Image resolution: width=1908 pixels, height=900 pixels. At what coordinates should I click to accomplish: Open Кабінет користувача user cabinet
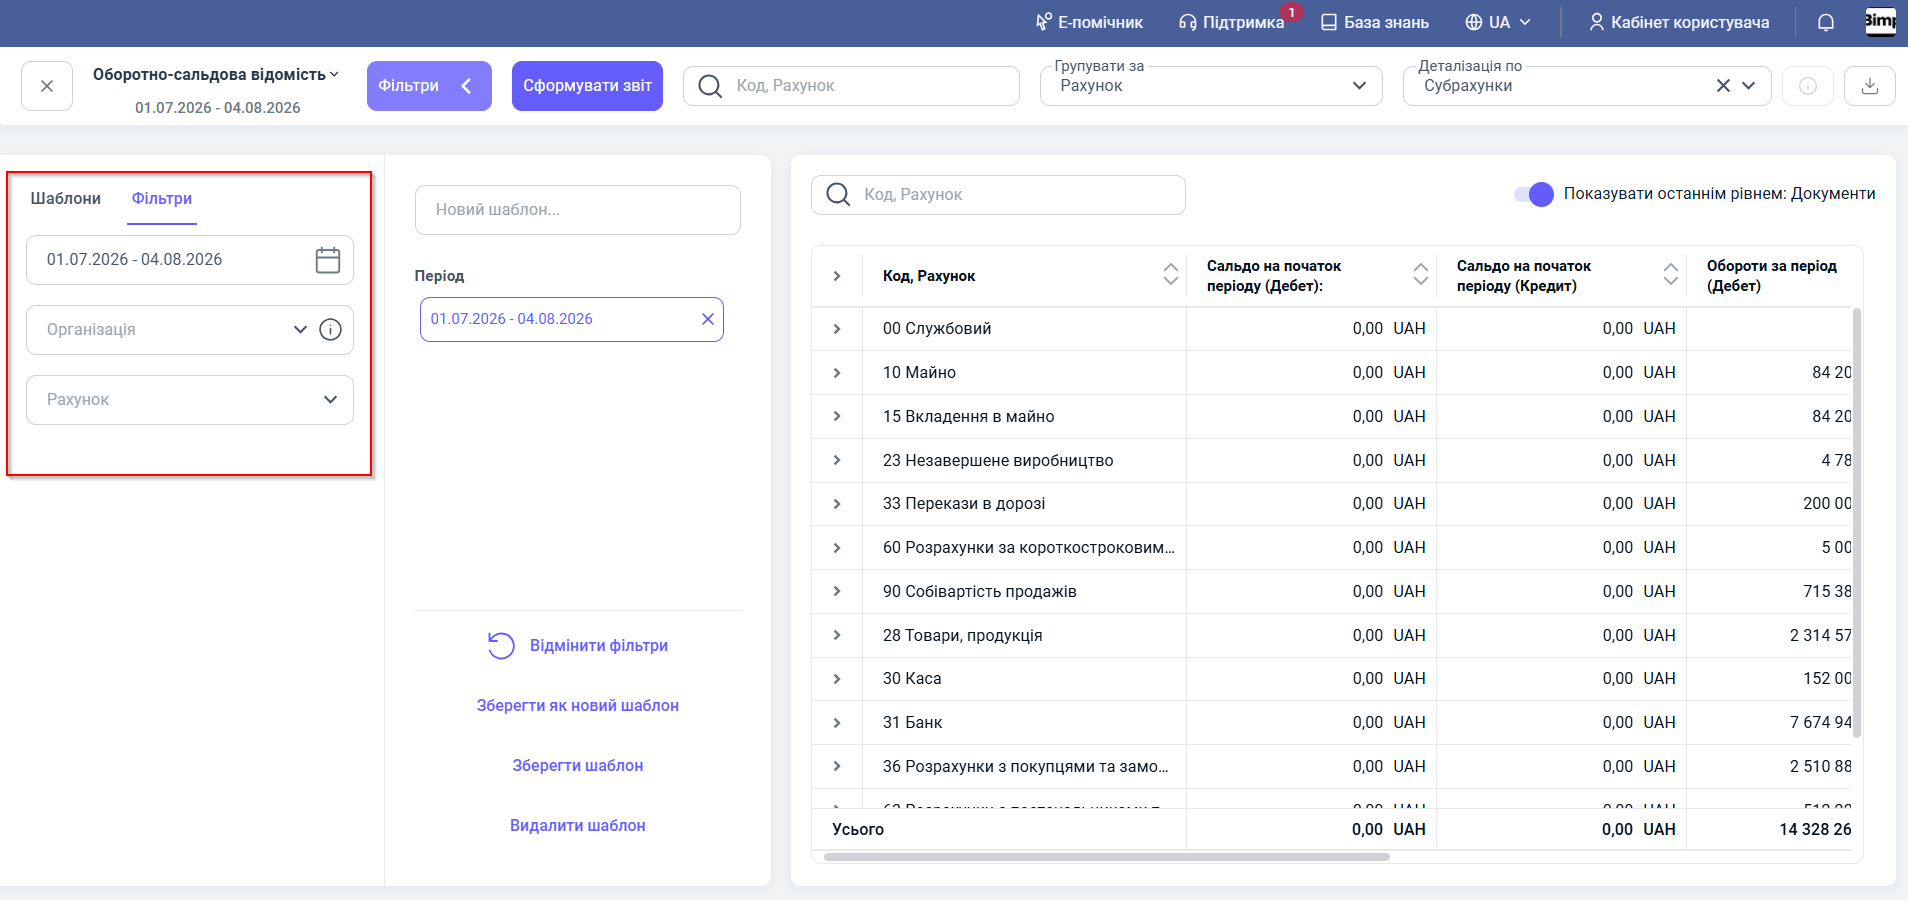pos(1679,22)
